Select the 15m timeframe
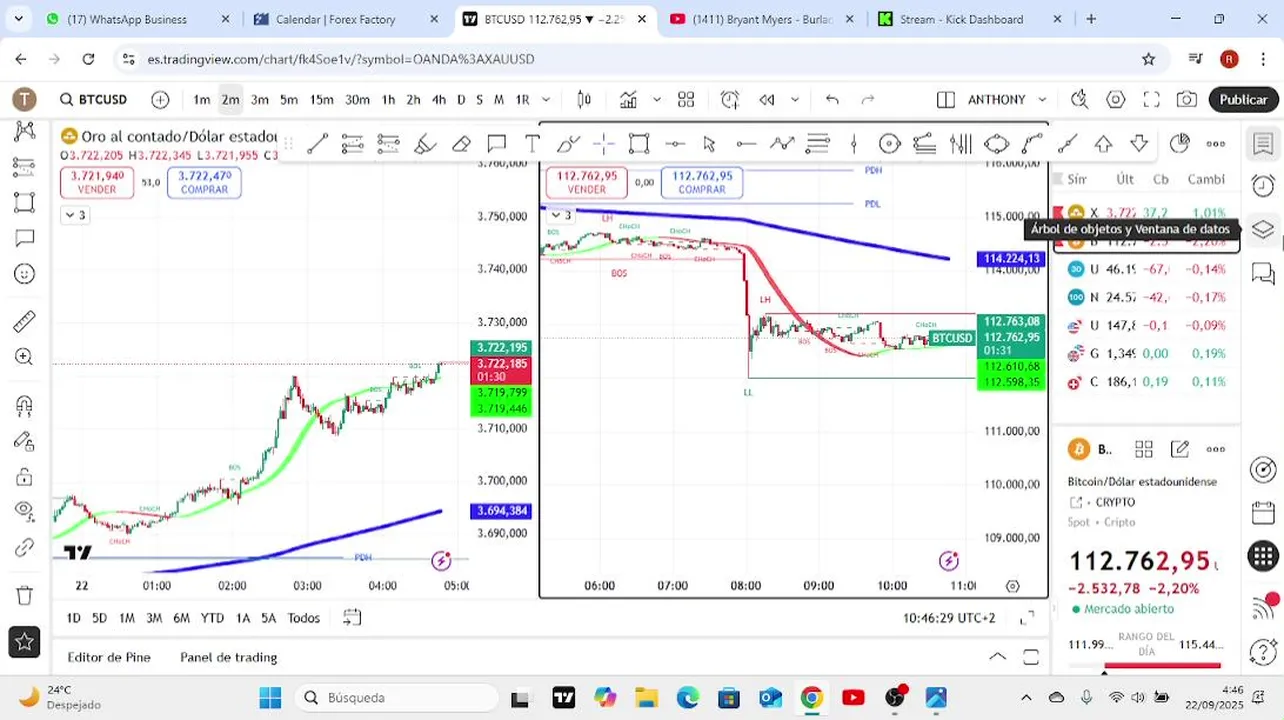Viewport: 1284px width, 720px height. click(321, 99)
